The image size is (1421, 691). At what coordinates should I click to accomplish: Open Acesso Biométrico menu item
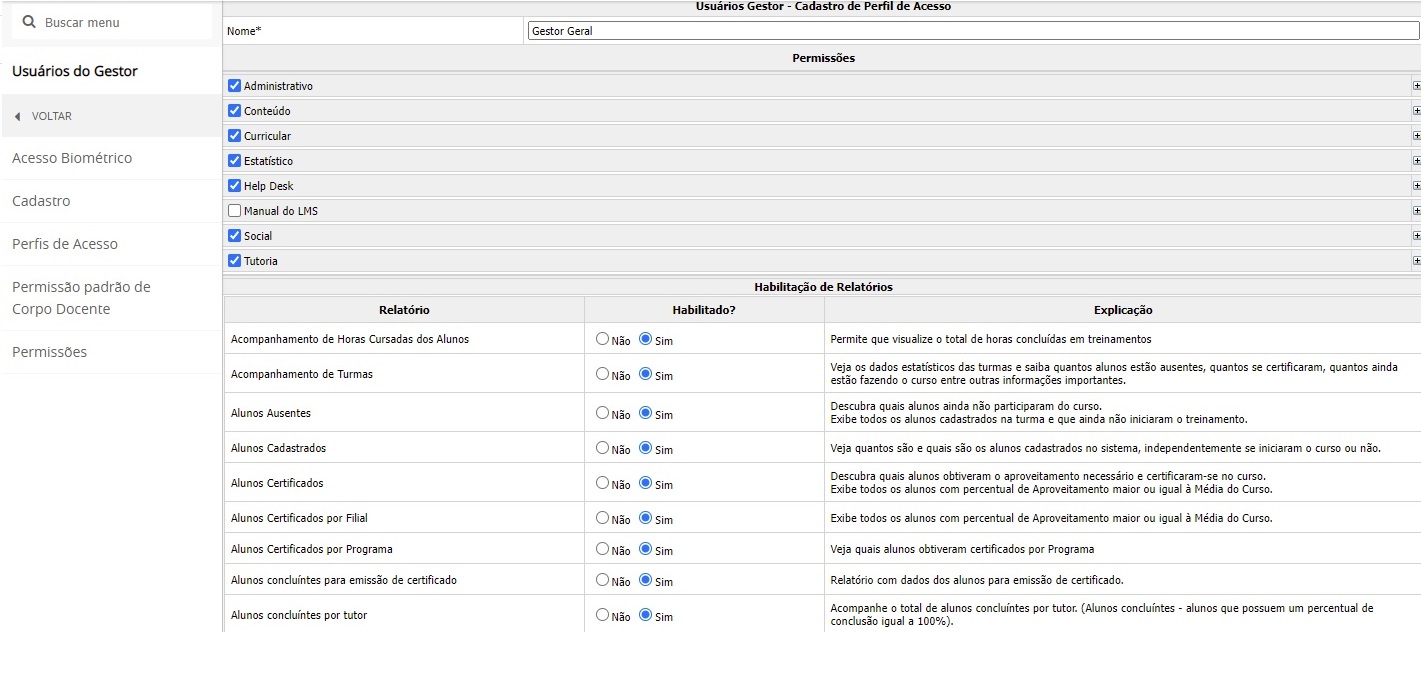tap(72, 158)
